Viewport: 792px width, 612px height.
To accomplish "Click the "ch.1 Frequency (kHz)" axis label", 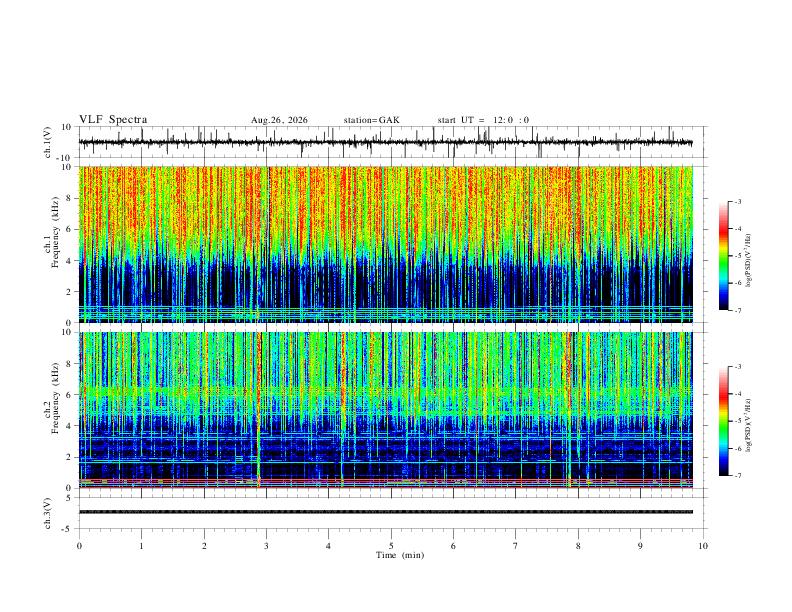I will [x=52, y=232].
